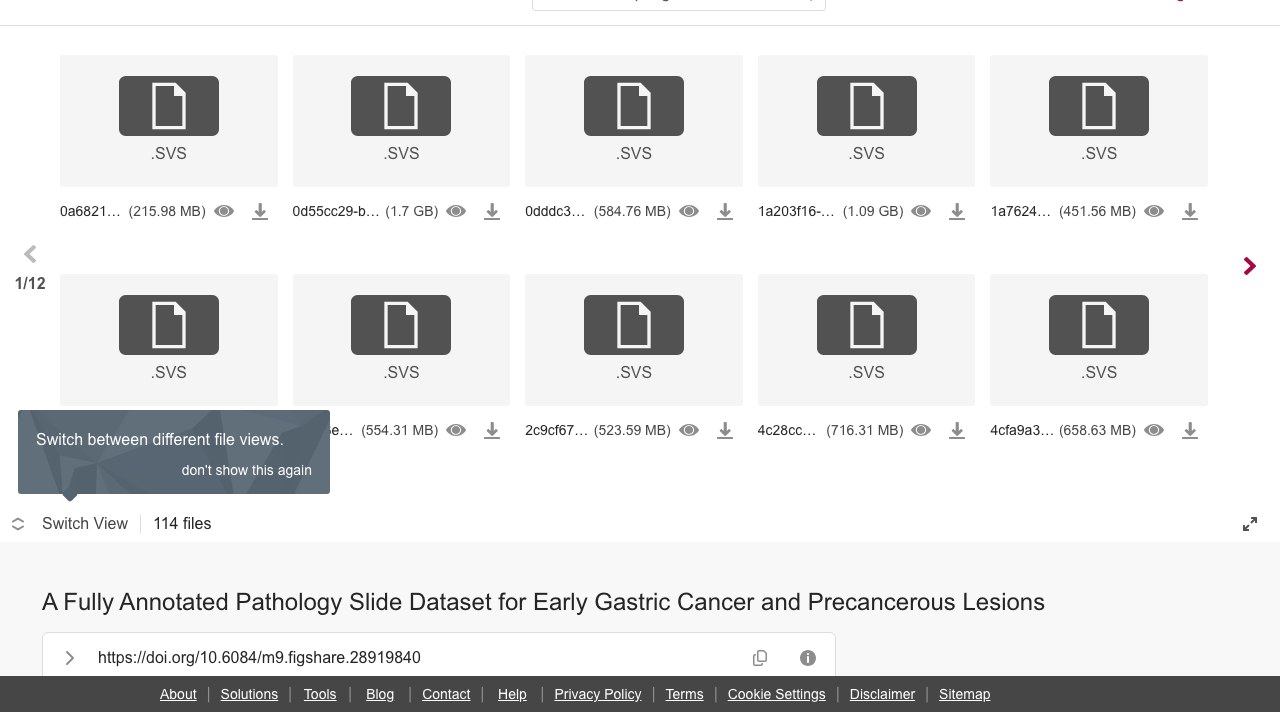The height and width of the screenshot is (720, 1280).
Task: Download the 0d55cc29-b file (1.7 GB)
Action: pos(492,212)
